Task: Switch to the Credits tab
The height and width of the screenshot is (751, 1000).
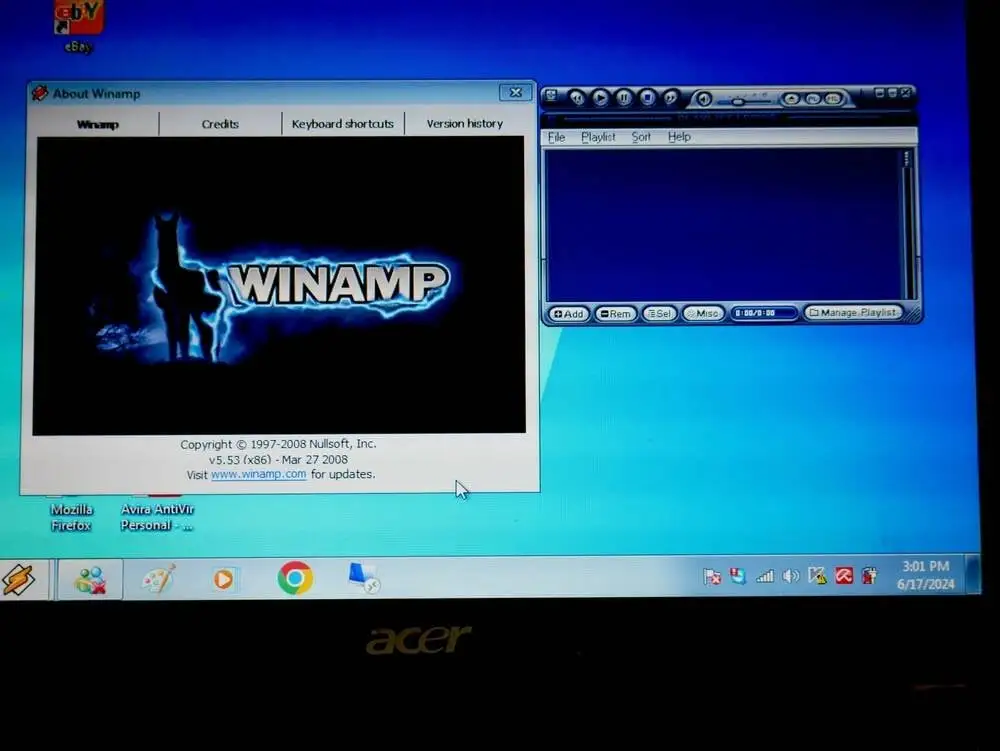Action: pos(220,124)
